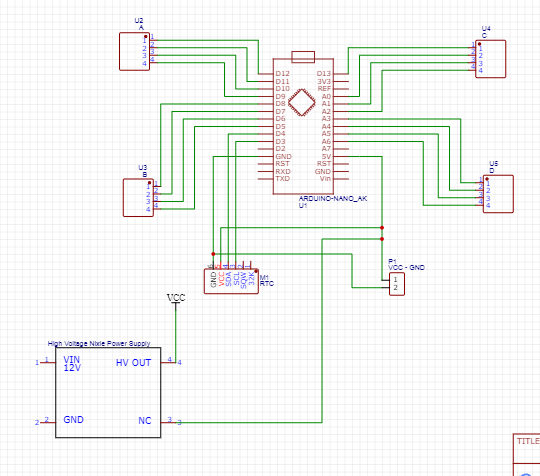Select the High Voltage Nixie Power Supply title

click(99, 343)
